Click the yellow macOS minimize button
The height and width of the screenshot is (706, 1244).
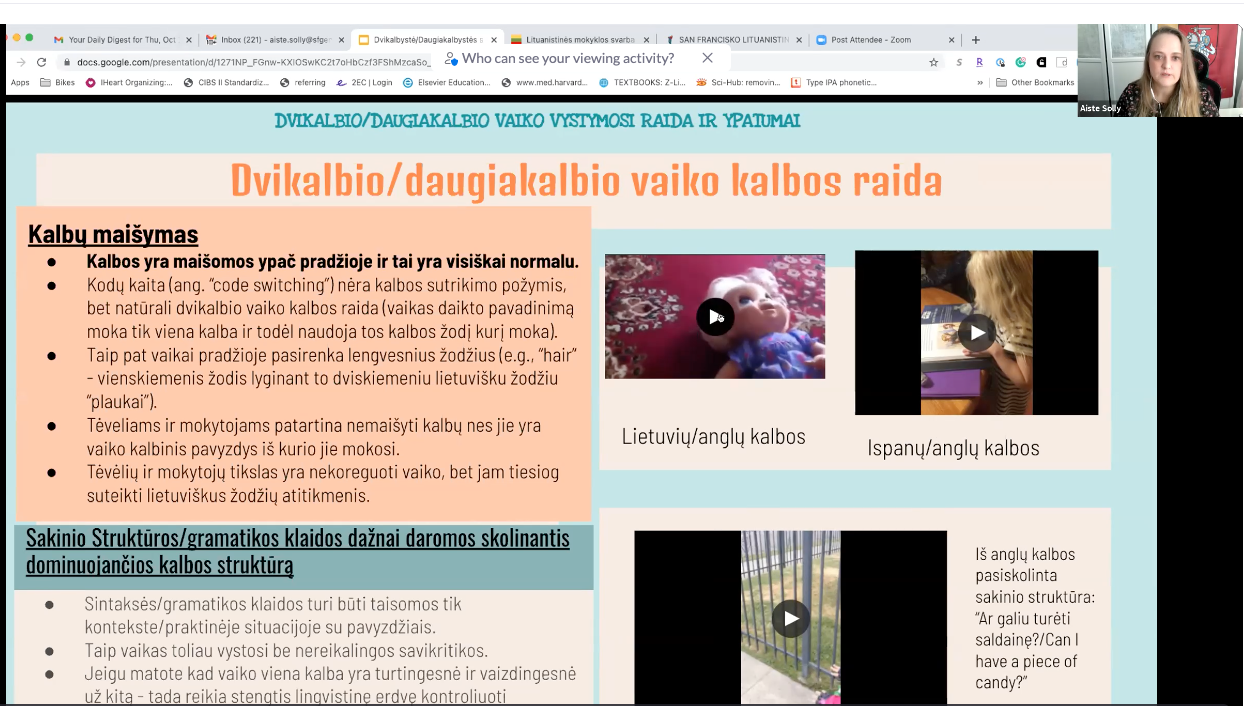coord(18,38)
